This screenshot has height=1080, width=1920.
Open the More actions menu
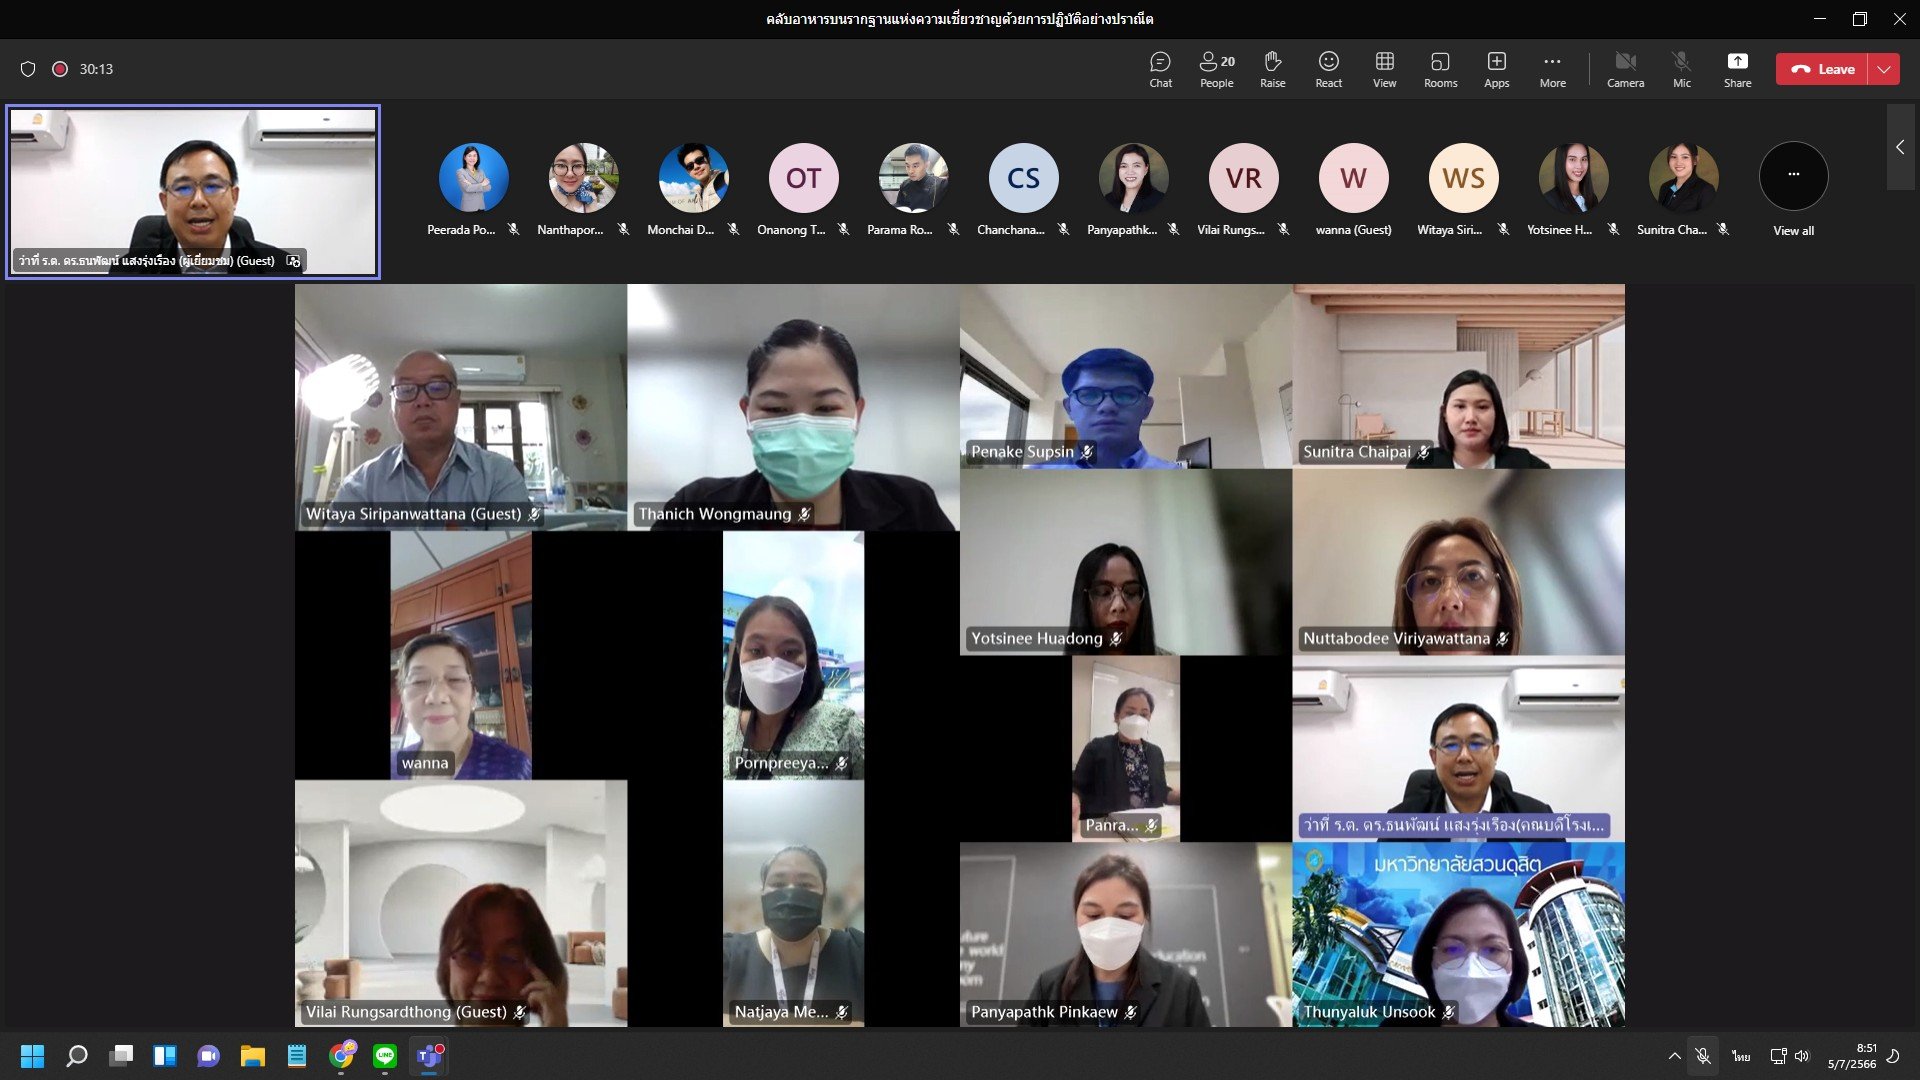click(1552, 69)
